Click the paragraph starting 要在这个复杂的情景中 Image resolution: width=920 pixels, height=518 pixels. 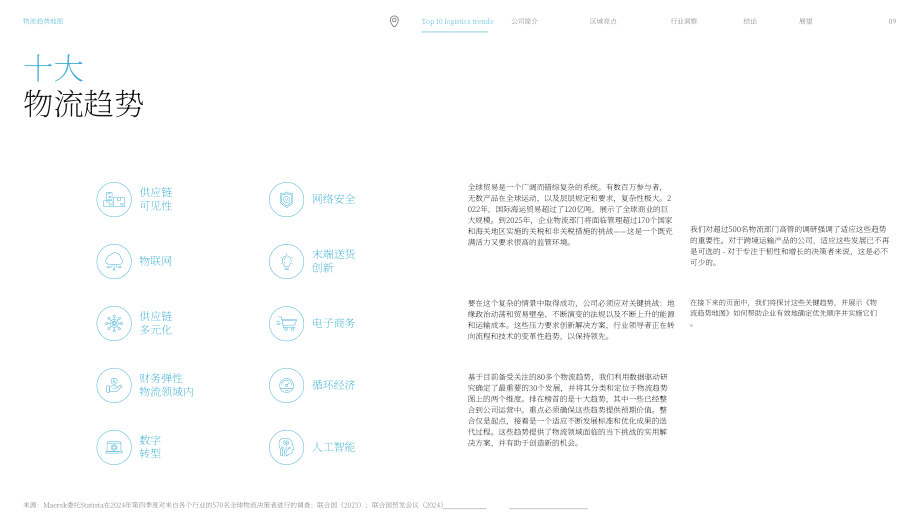(x=571, y=320)
